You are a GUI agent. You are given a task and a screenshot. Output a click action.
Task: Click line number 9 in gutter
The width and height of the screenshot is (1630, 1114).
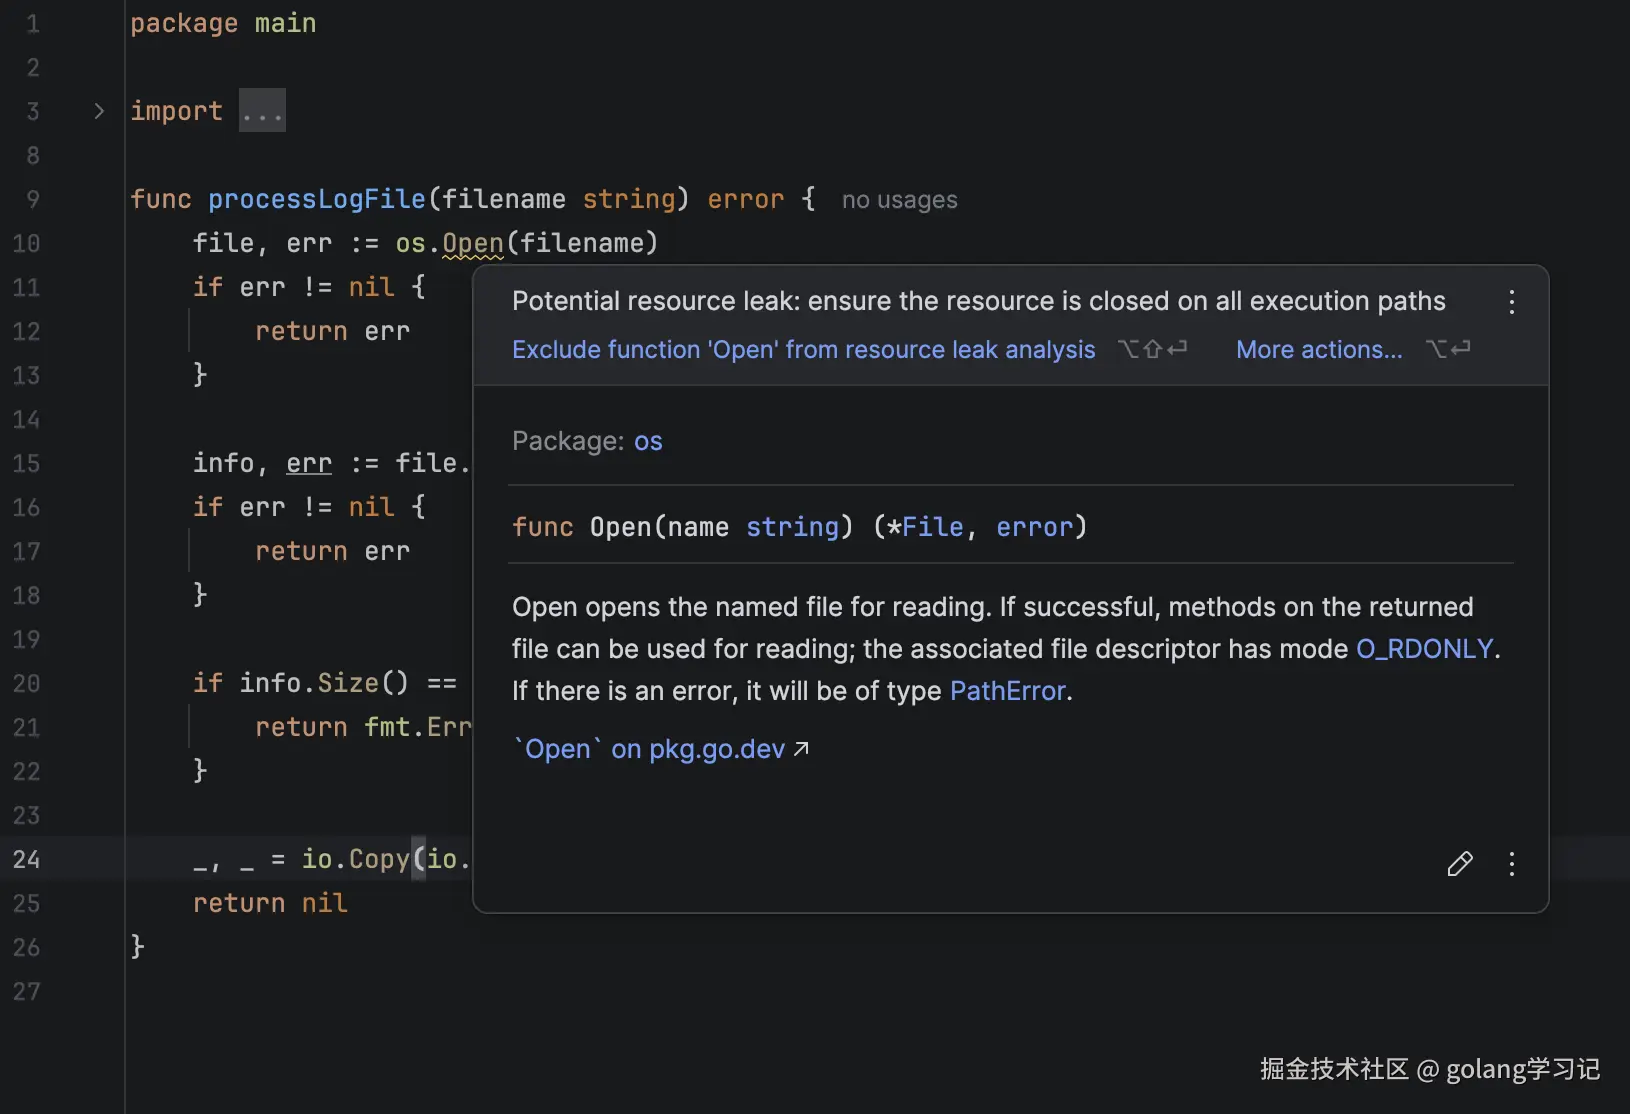coord(33,199)
